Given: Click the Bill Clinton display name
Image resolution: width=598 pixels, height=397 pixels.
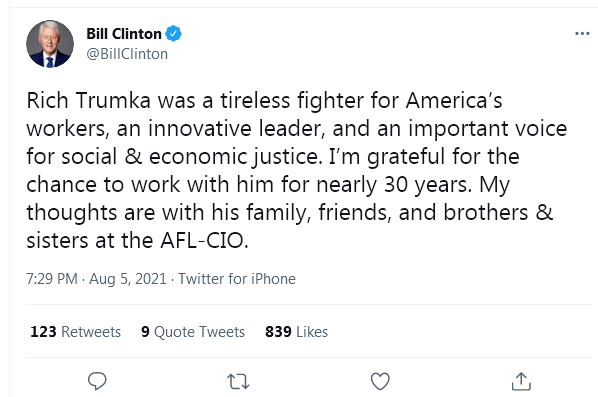Looking at the screenshot, I should 124,34.
